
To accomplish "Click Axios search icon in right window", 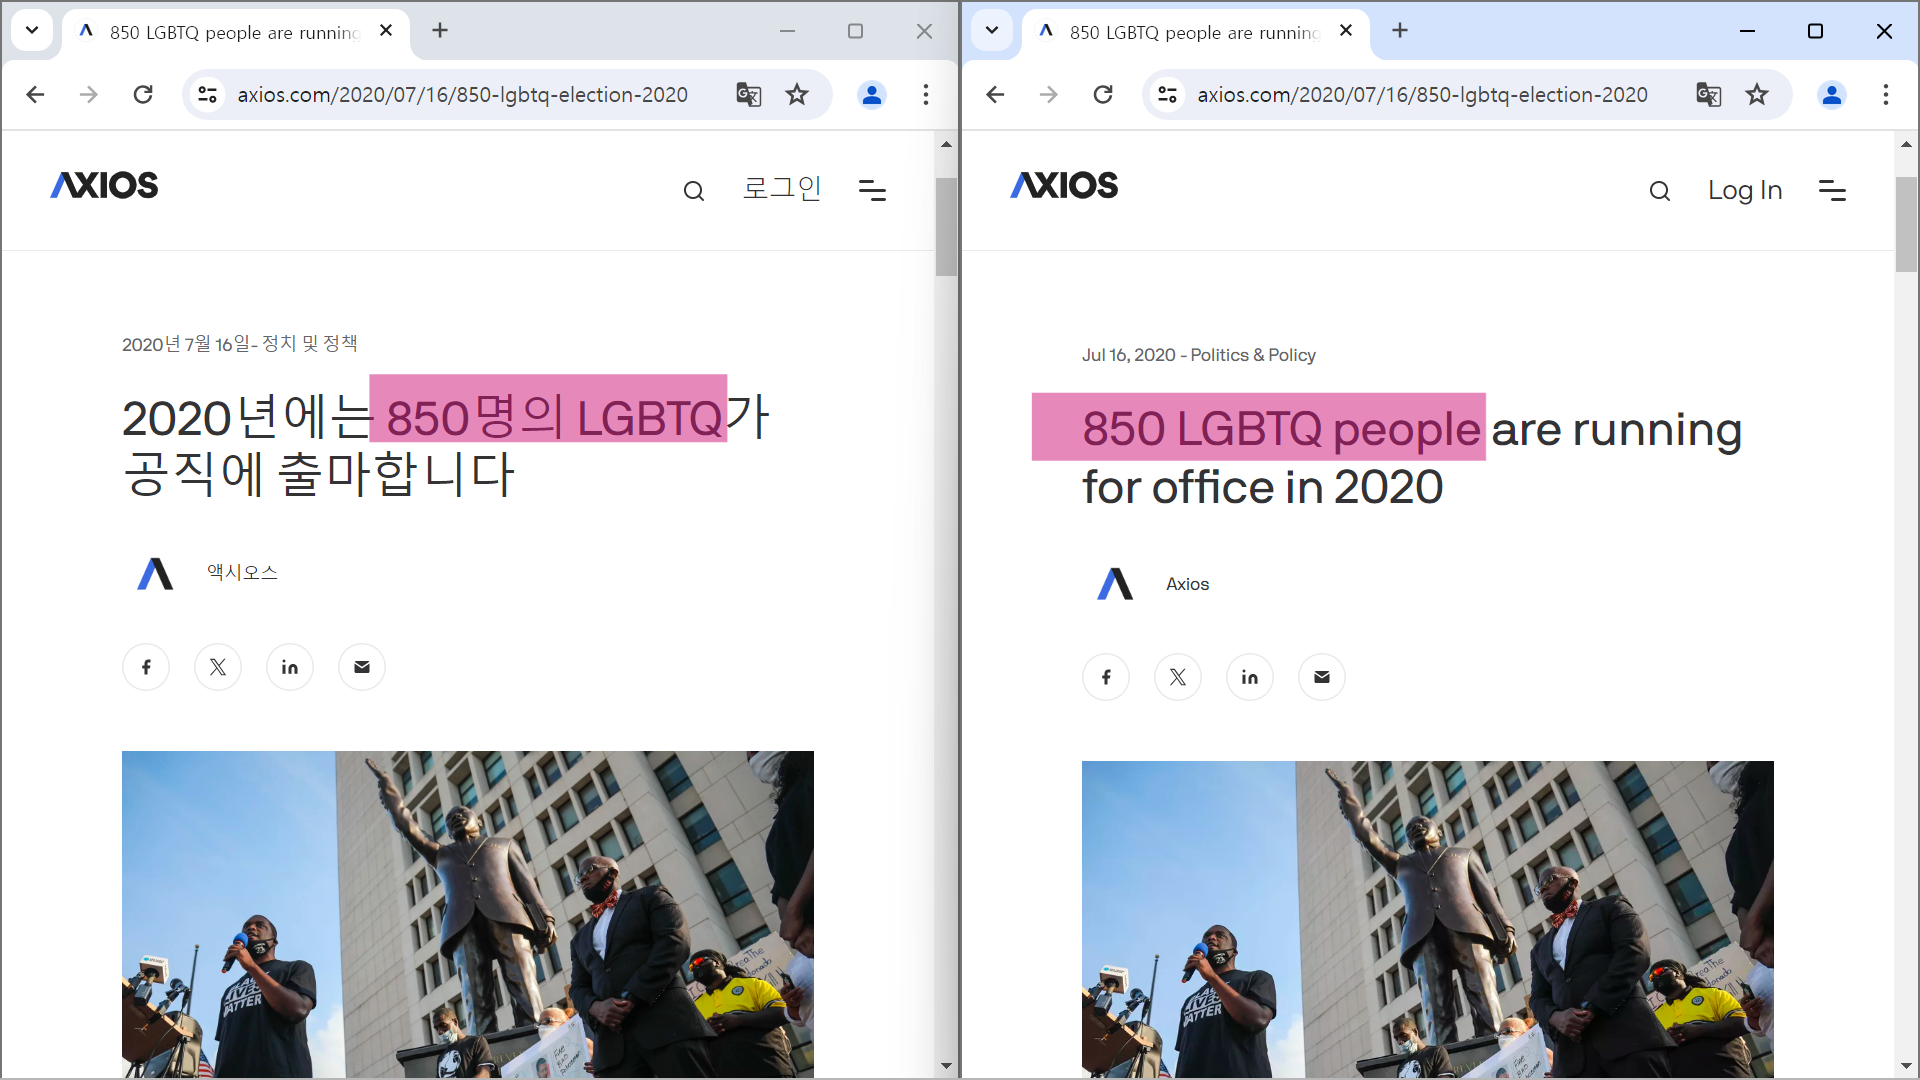I will click(1660, 191).
